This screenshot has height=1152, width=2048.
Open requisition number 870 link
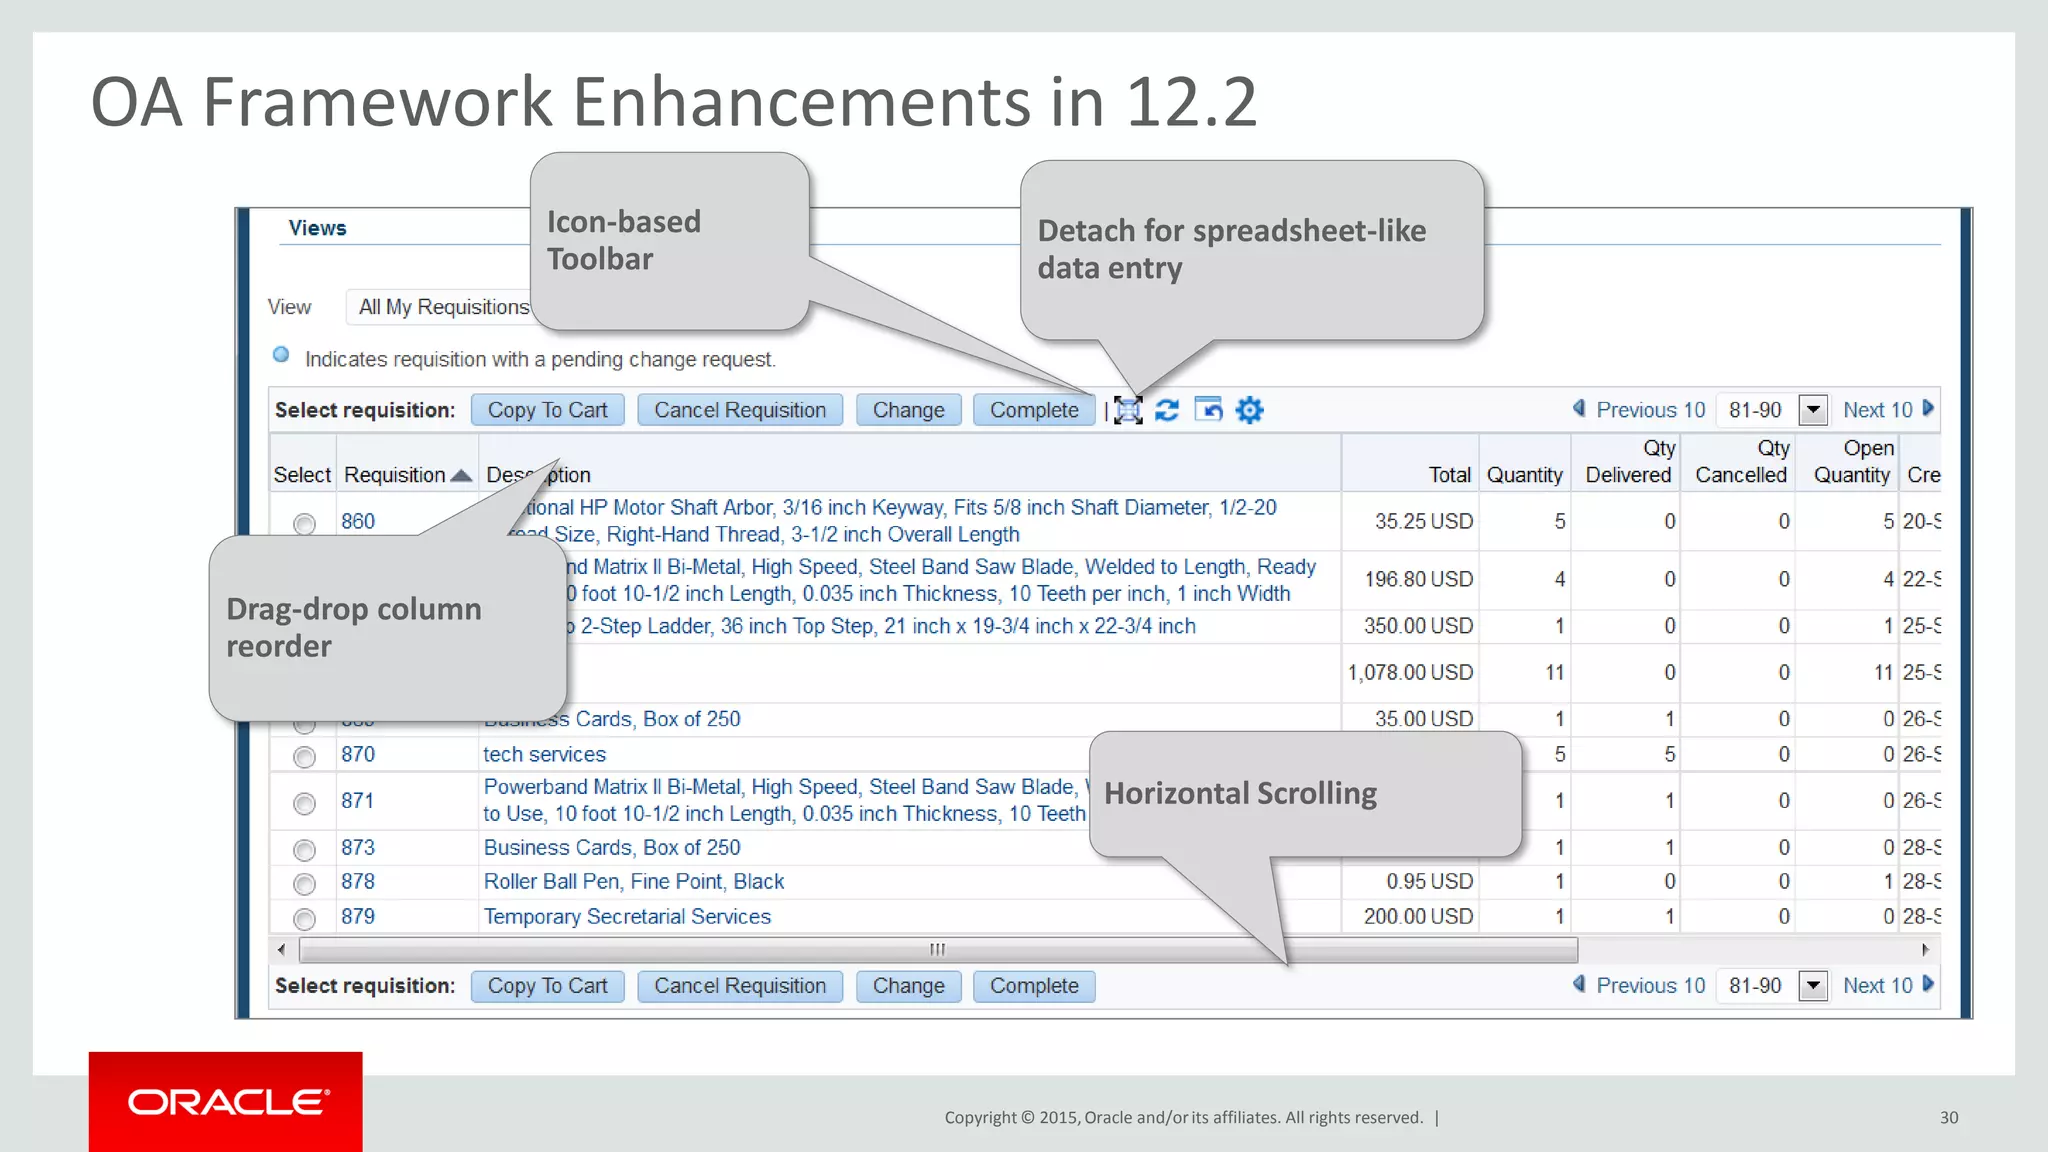click(x=358, y=754)
